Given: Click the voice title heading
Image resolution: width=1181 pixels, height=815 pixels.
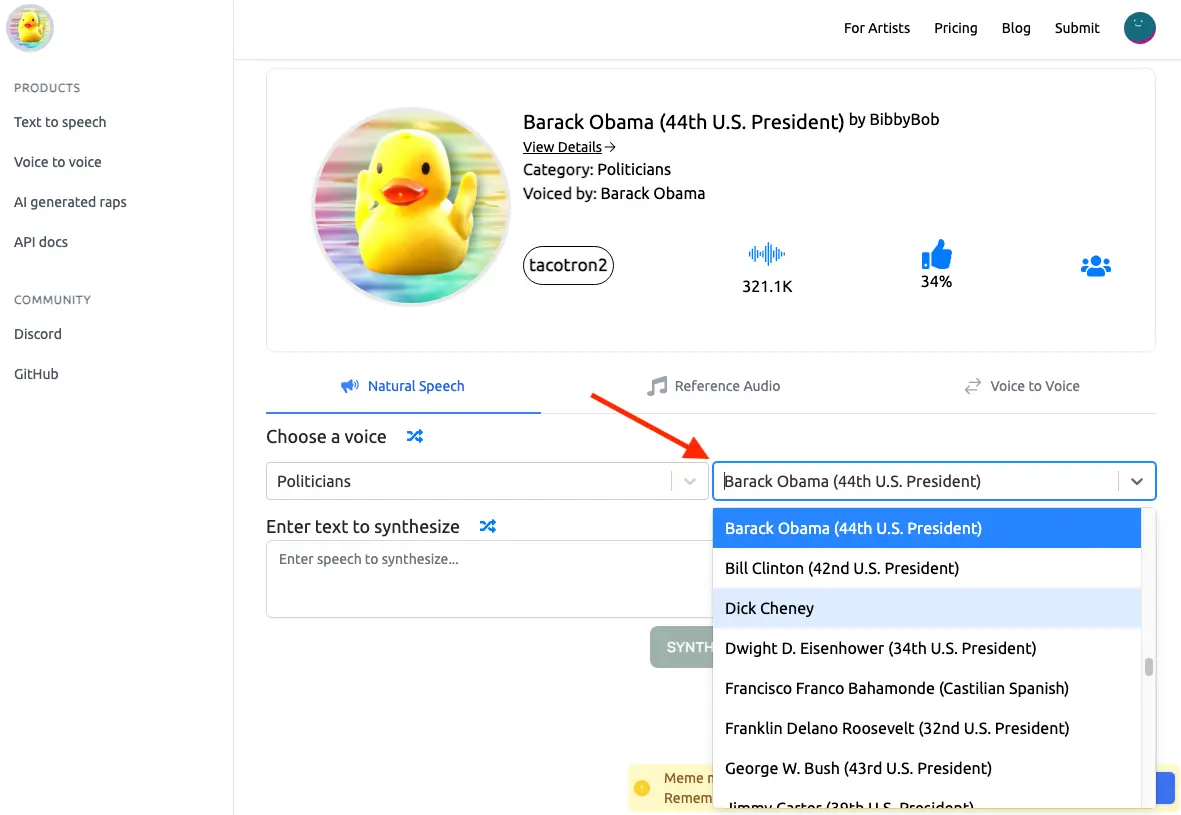Looking at the screenshot, I should [x=683, y=122].
